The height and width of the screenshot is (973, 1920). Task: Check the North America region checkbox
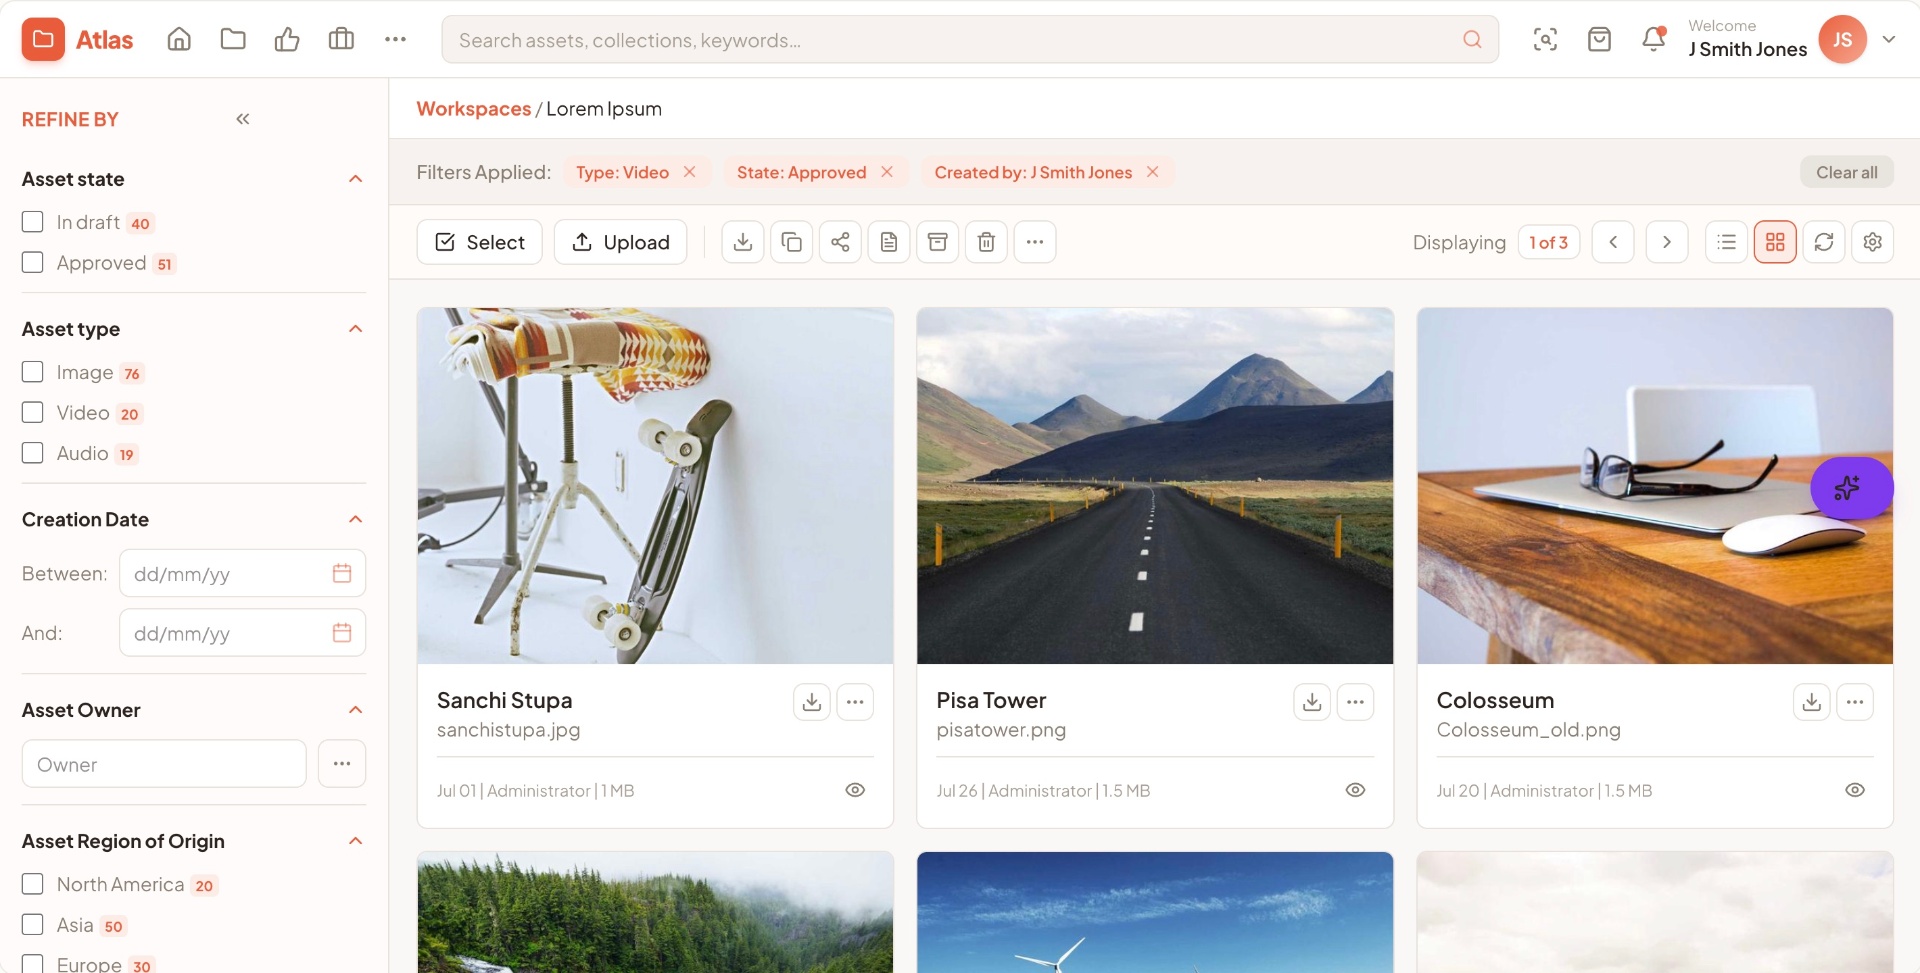click(x=33, y=884)
